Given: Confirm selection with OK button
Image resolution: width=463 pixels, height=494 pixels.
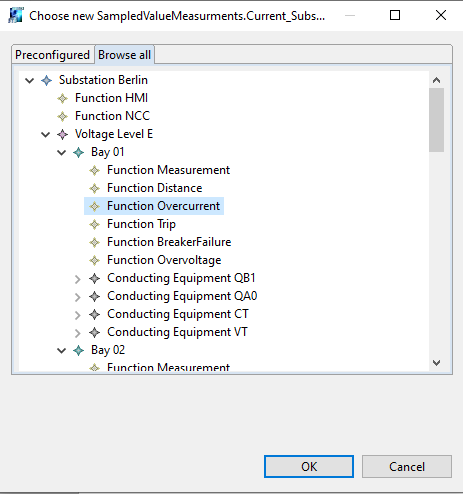Looking at the screenshot, I should 309,466.
